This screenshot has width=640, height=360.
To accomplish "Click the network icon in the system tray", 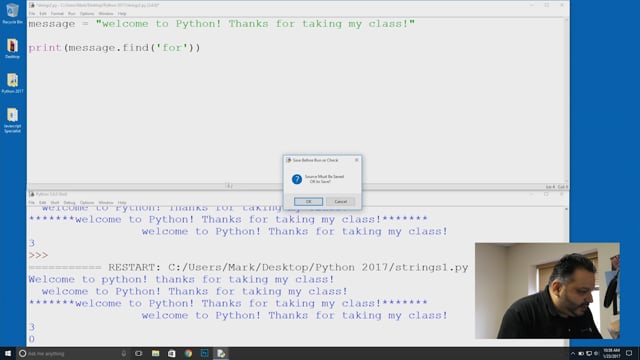I will (589, 353).
